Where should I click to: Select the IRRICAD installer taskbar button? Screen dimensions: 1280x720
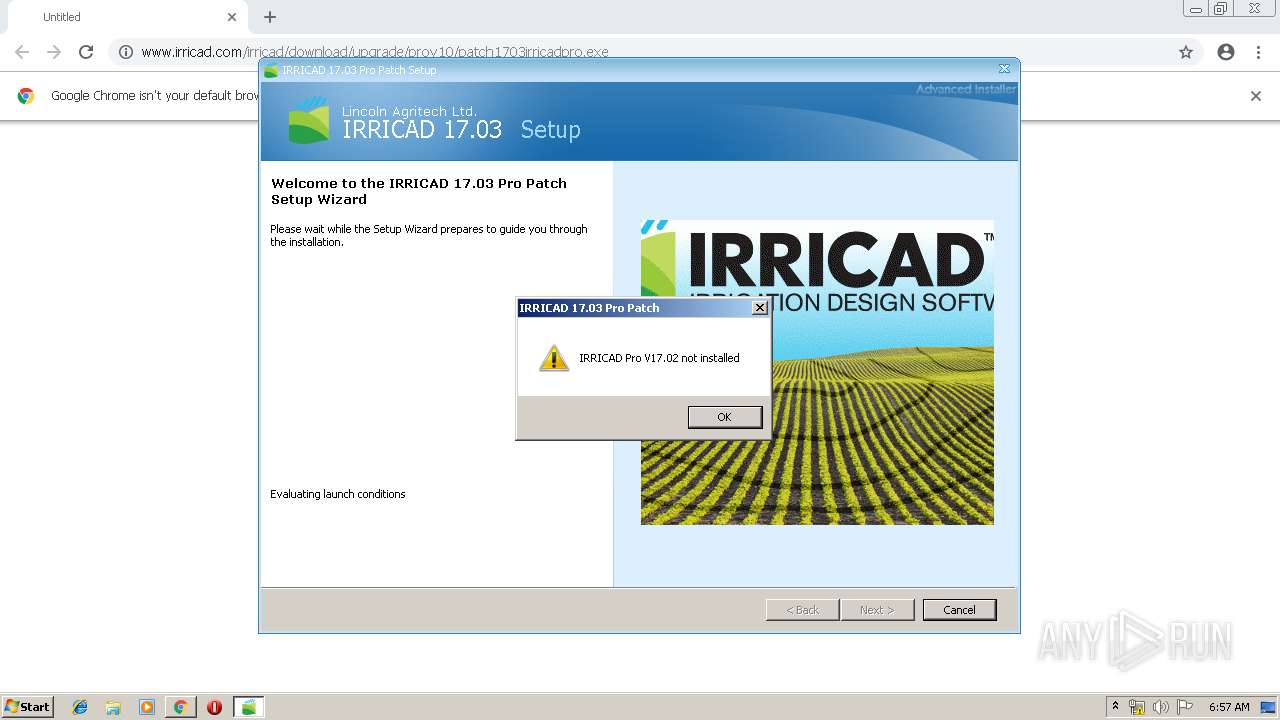pos(248,707)
